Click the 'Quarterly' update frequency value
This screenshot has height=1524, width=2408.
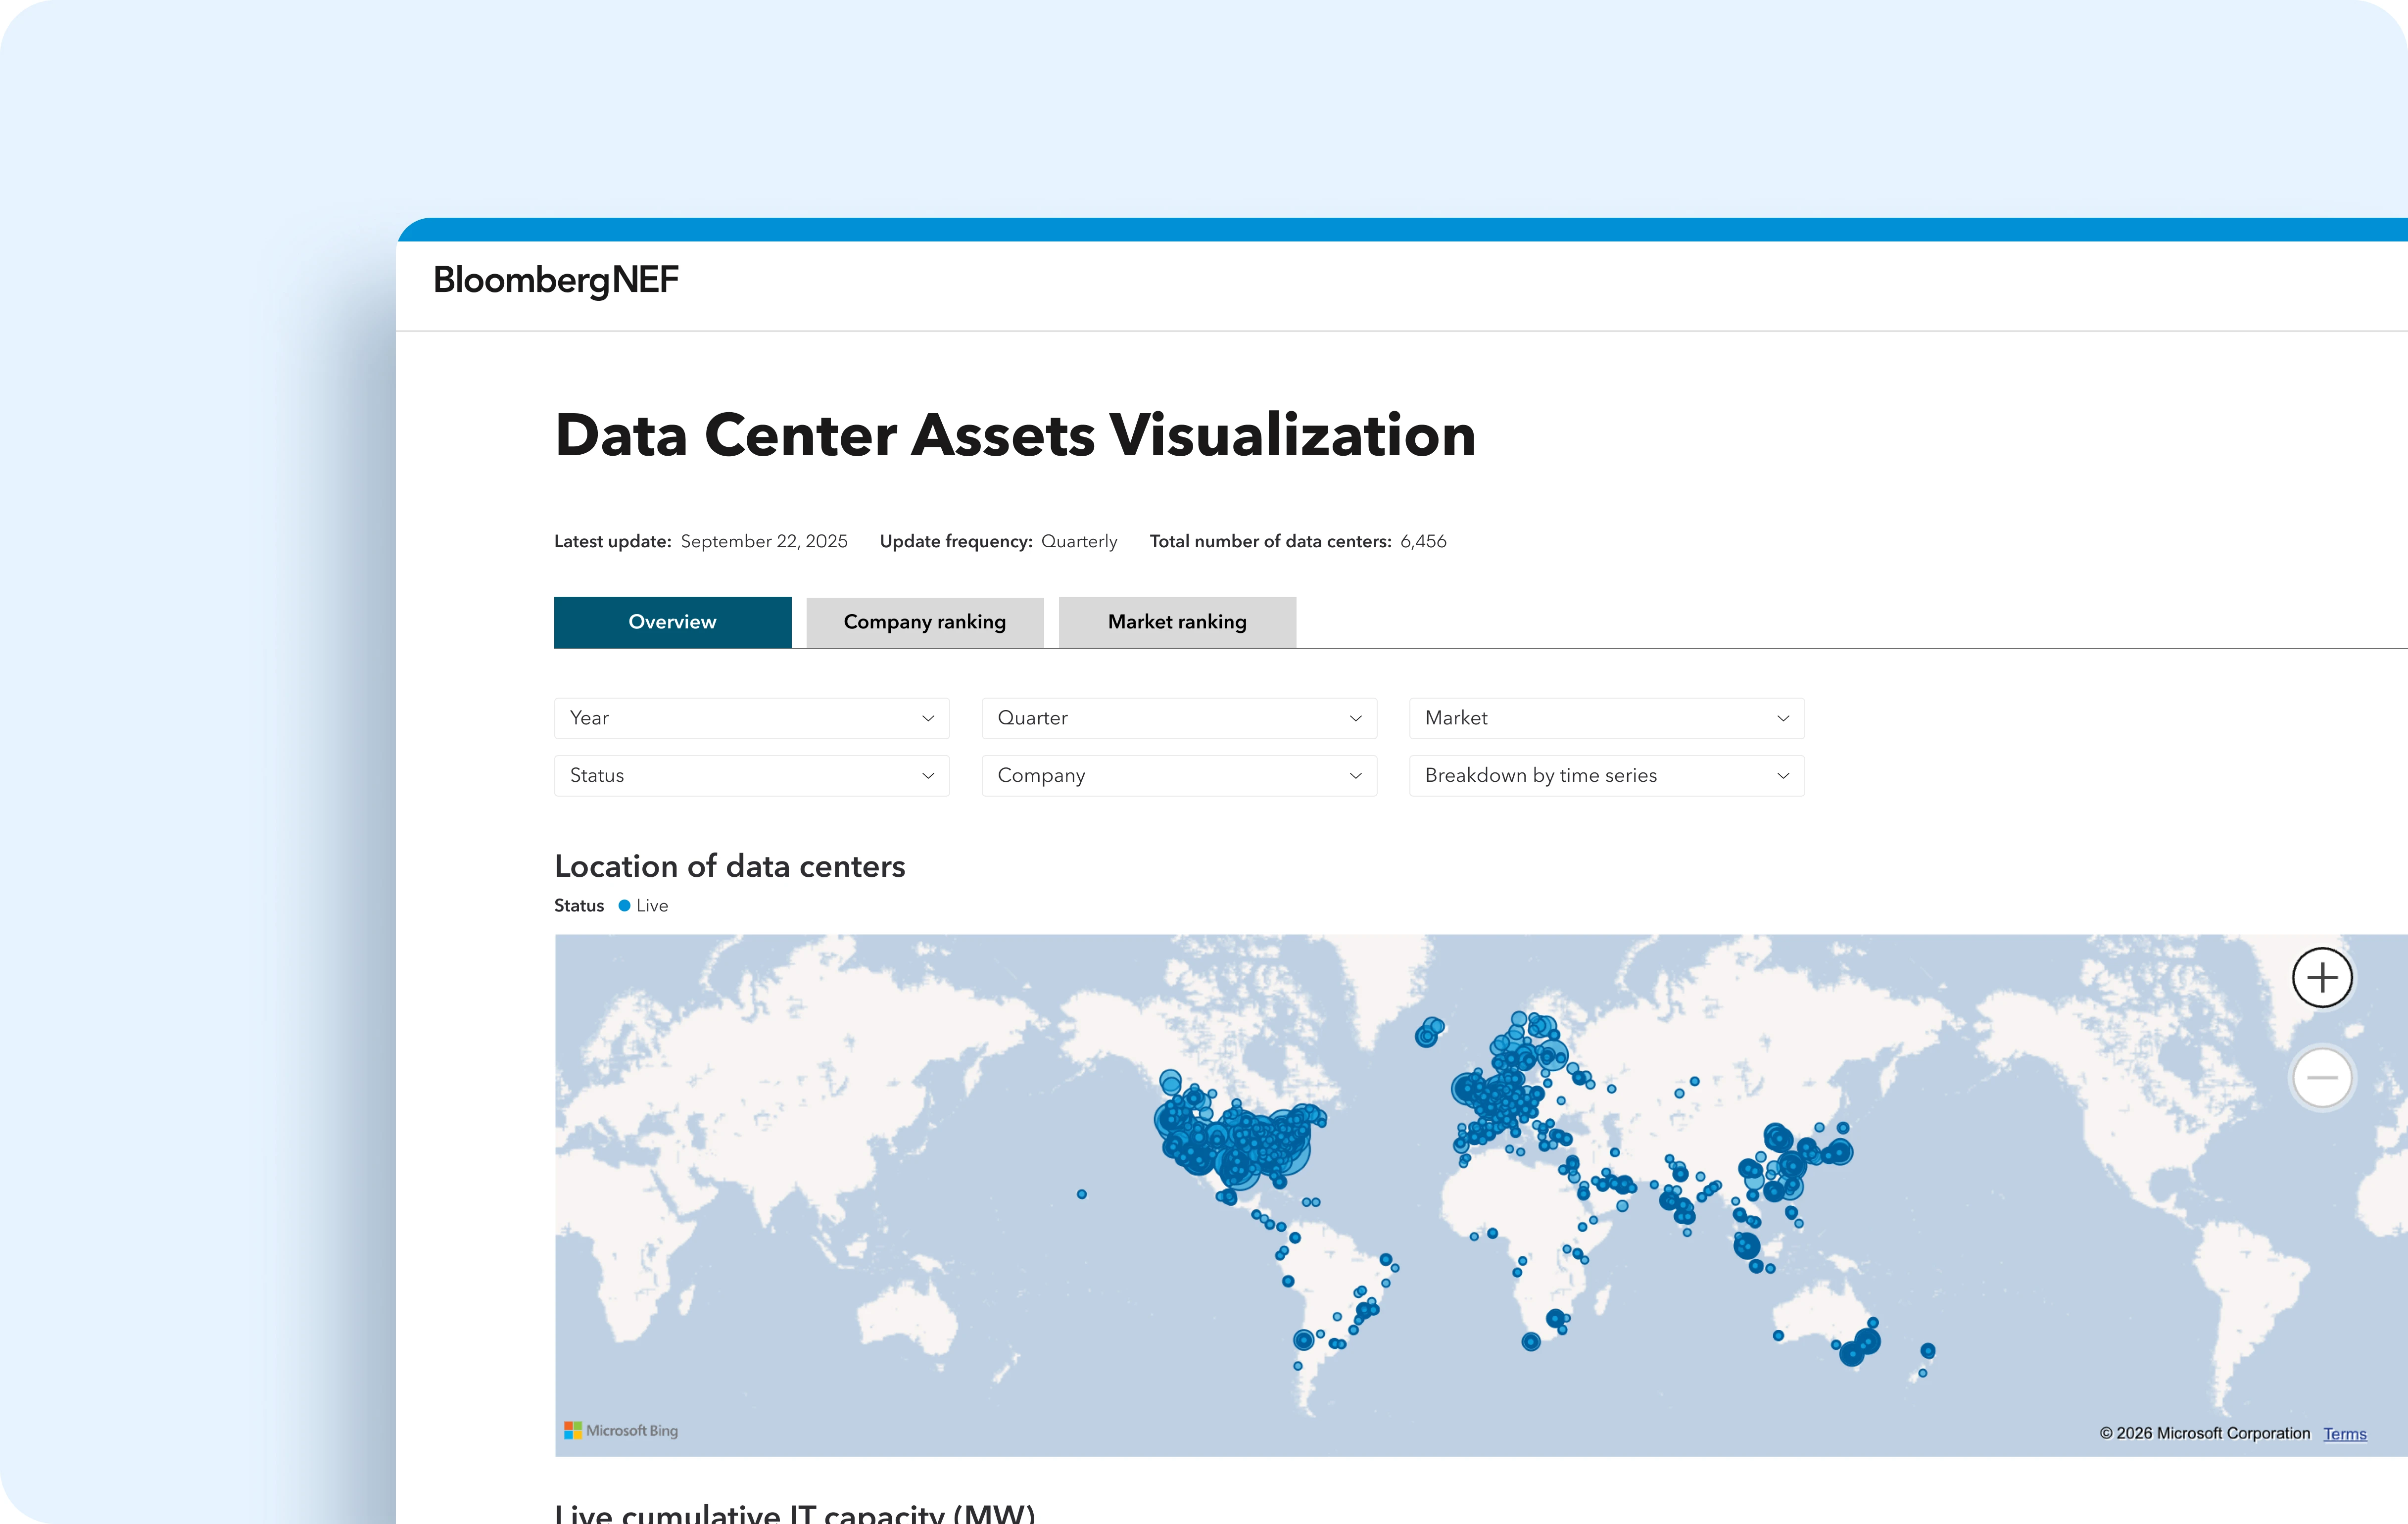click(x=1079, y=541)
